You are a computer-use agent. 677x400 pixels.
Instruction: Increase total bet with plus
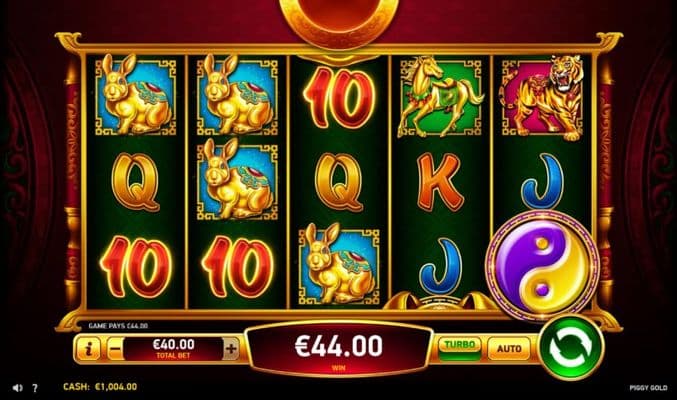[231, 349]
